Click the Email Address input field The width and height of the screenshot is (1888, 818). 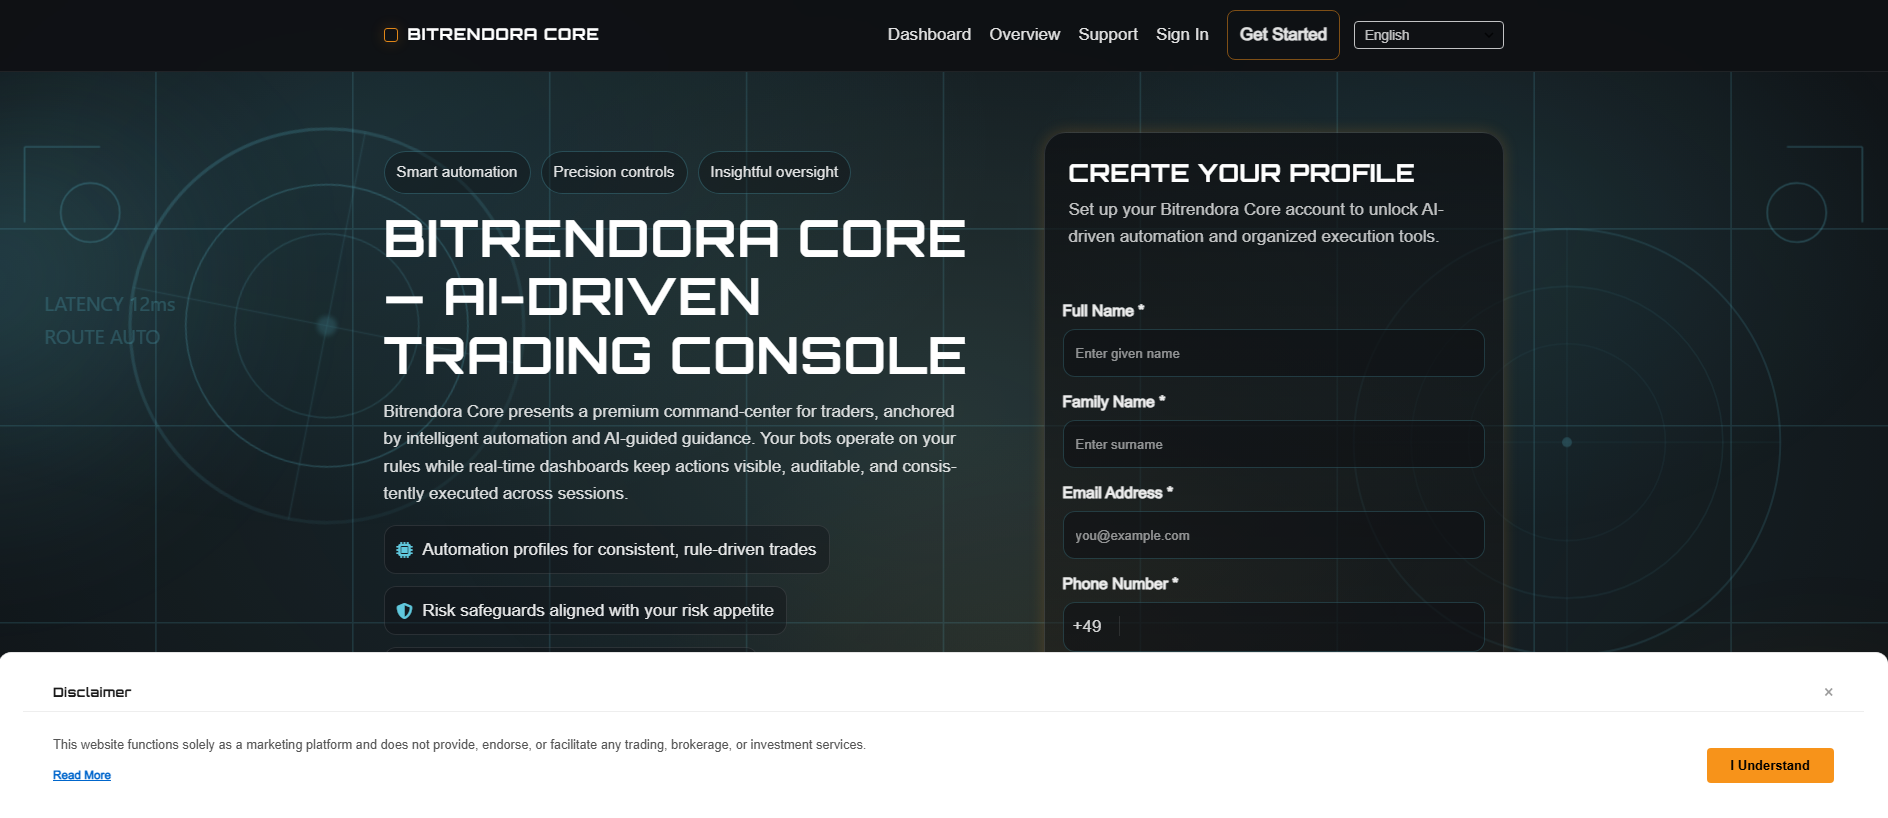point(1273,535)
